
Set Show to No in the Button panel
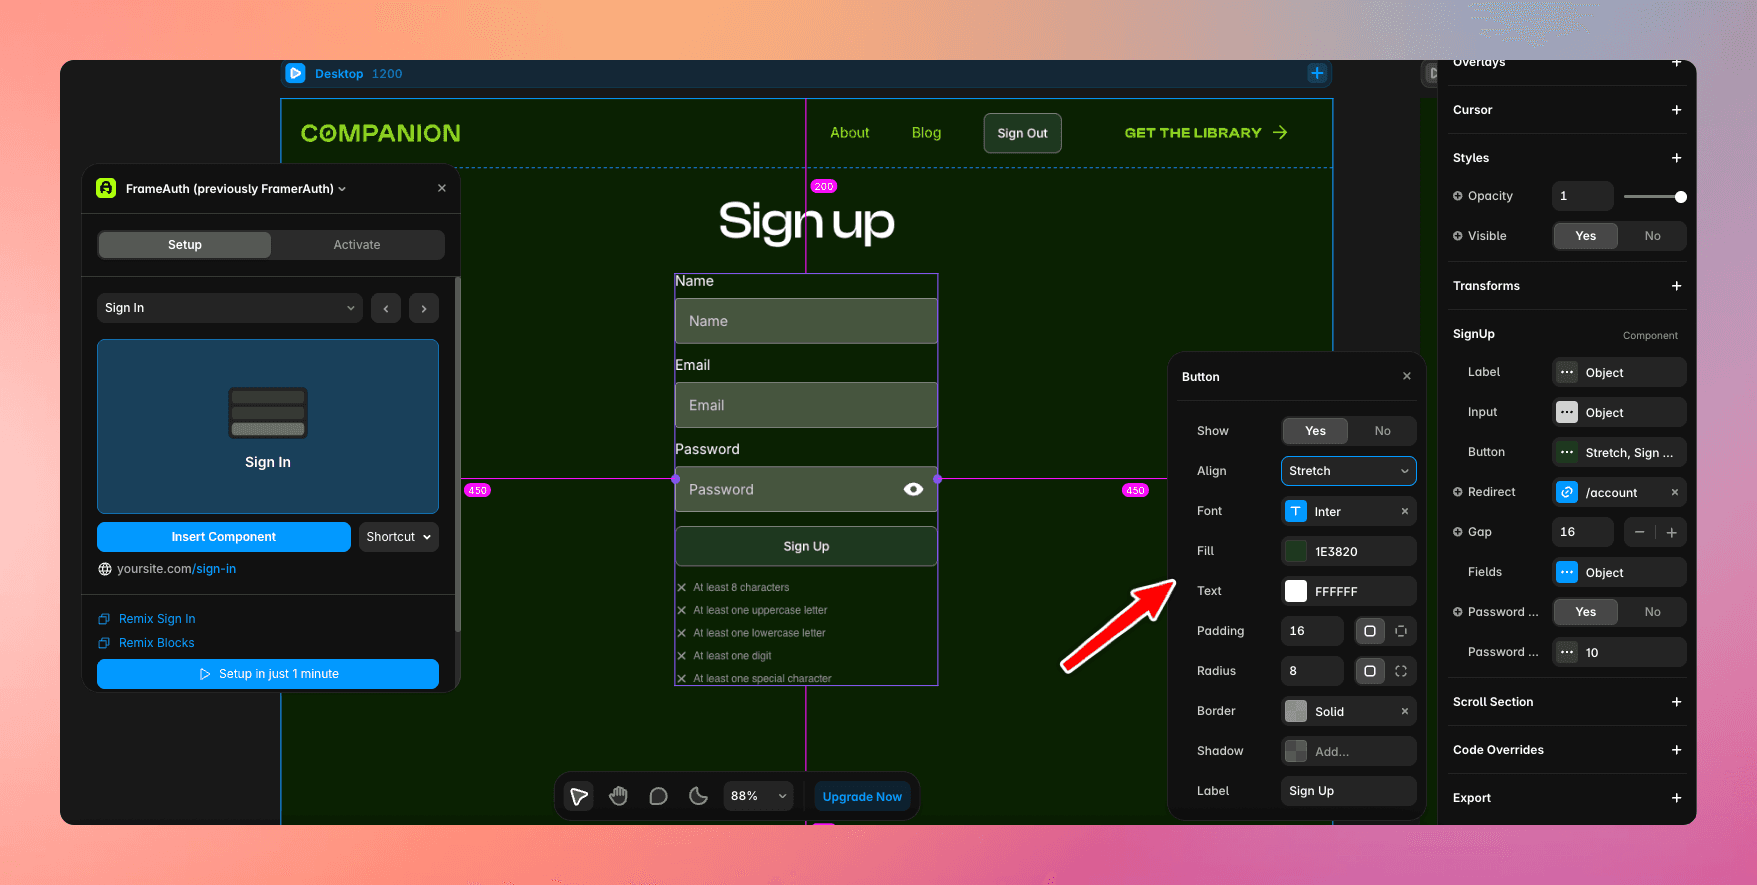[x=1382, y=431]
